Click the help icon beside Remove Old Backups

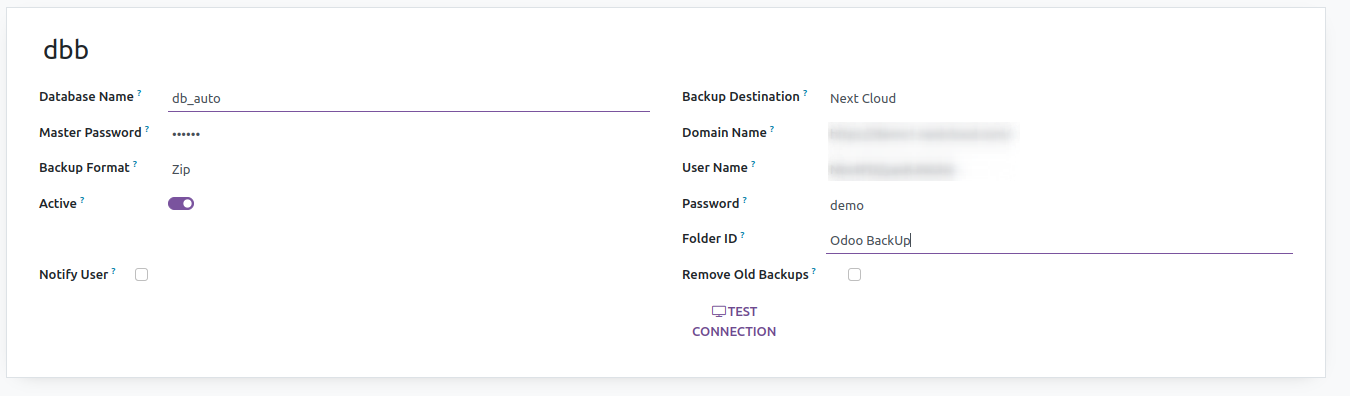click(x=814, y=270)
